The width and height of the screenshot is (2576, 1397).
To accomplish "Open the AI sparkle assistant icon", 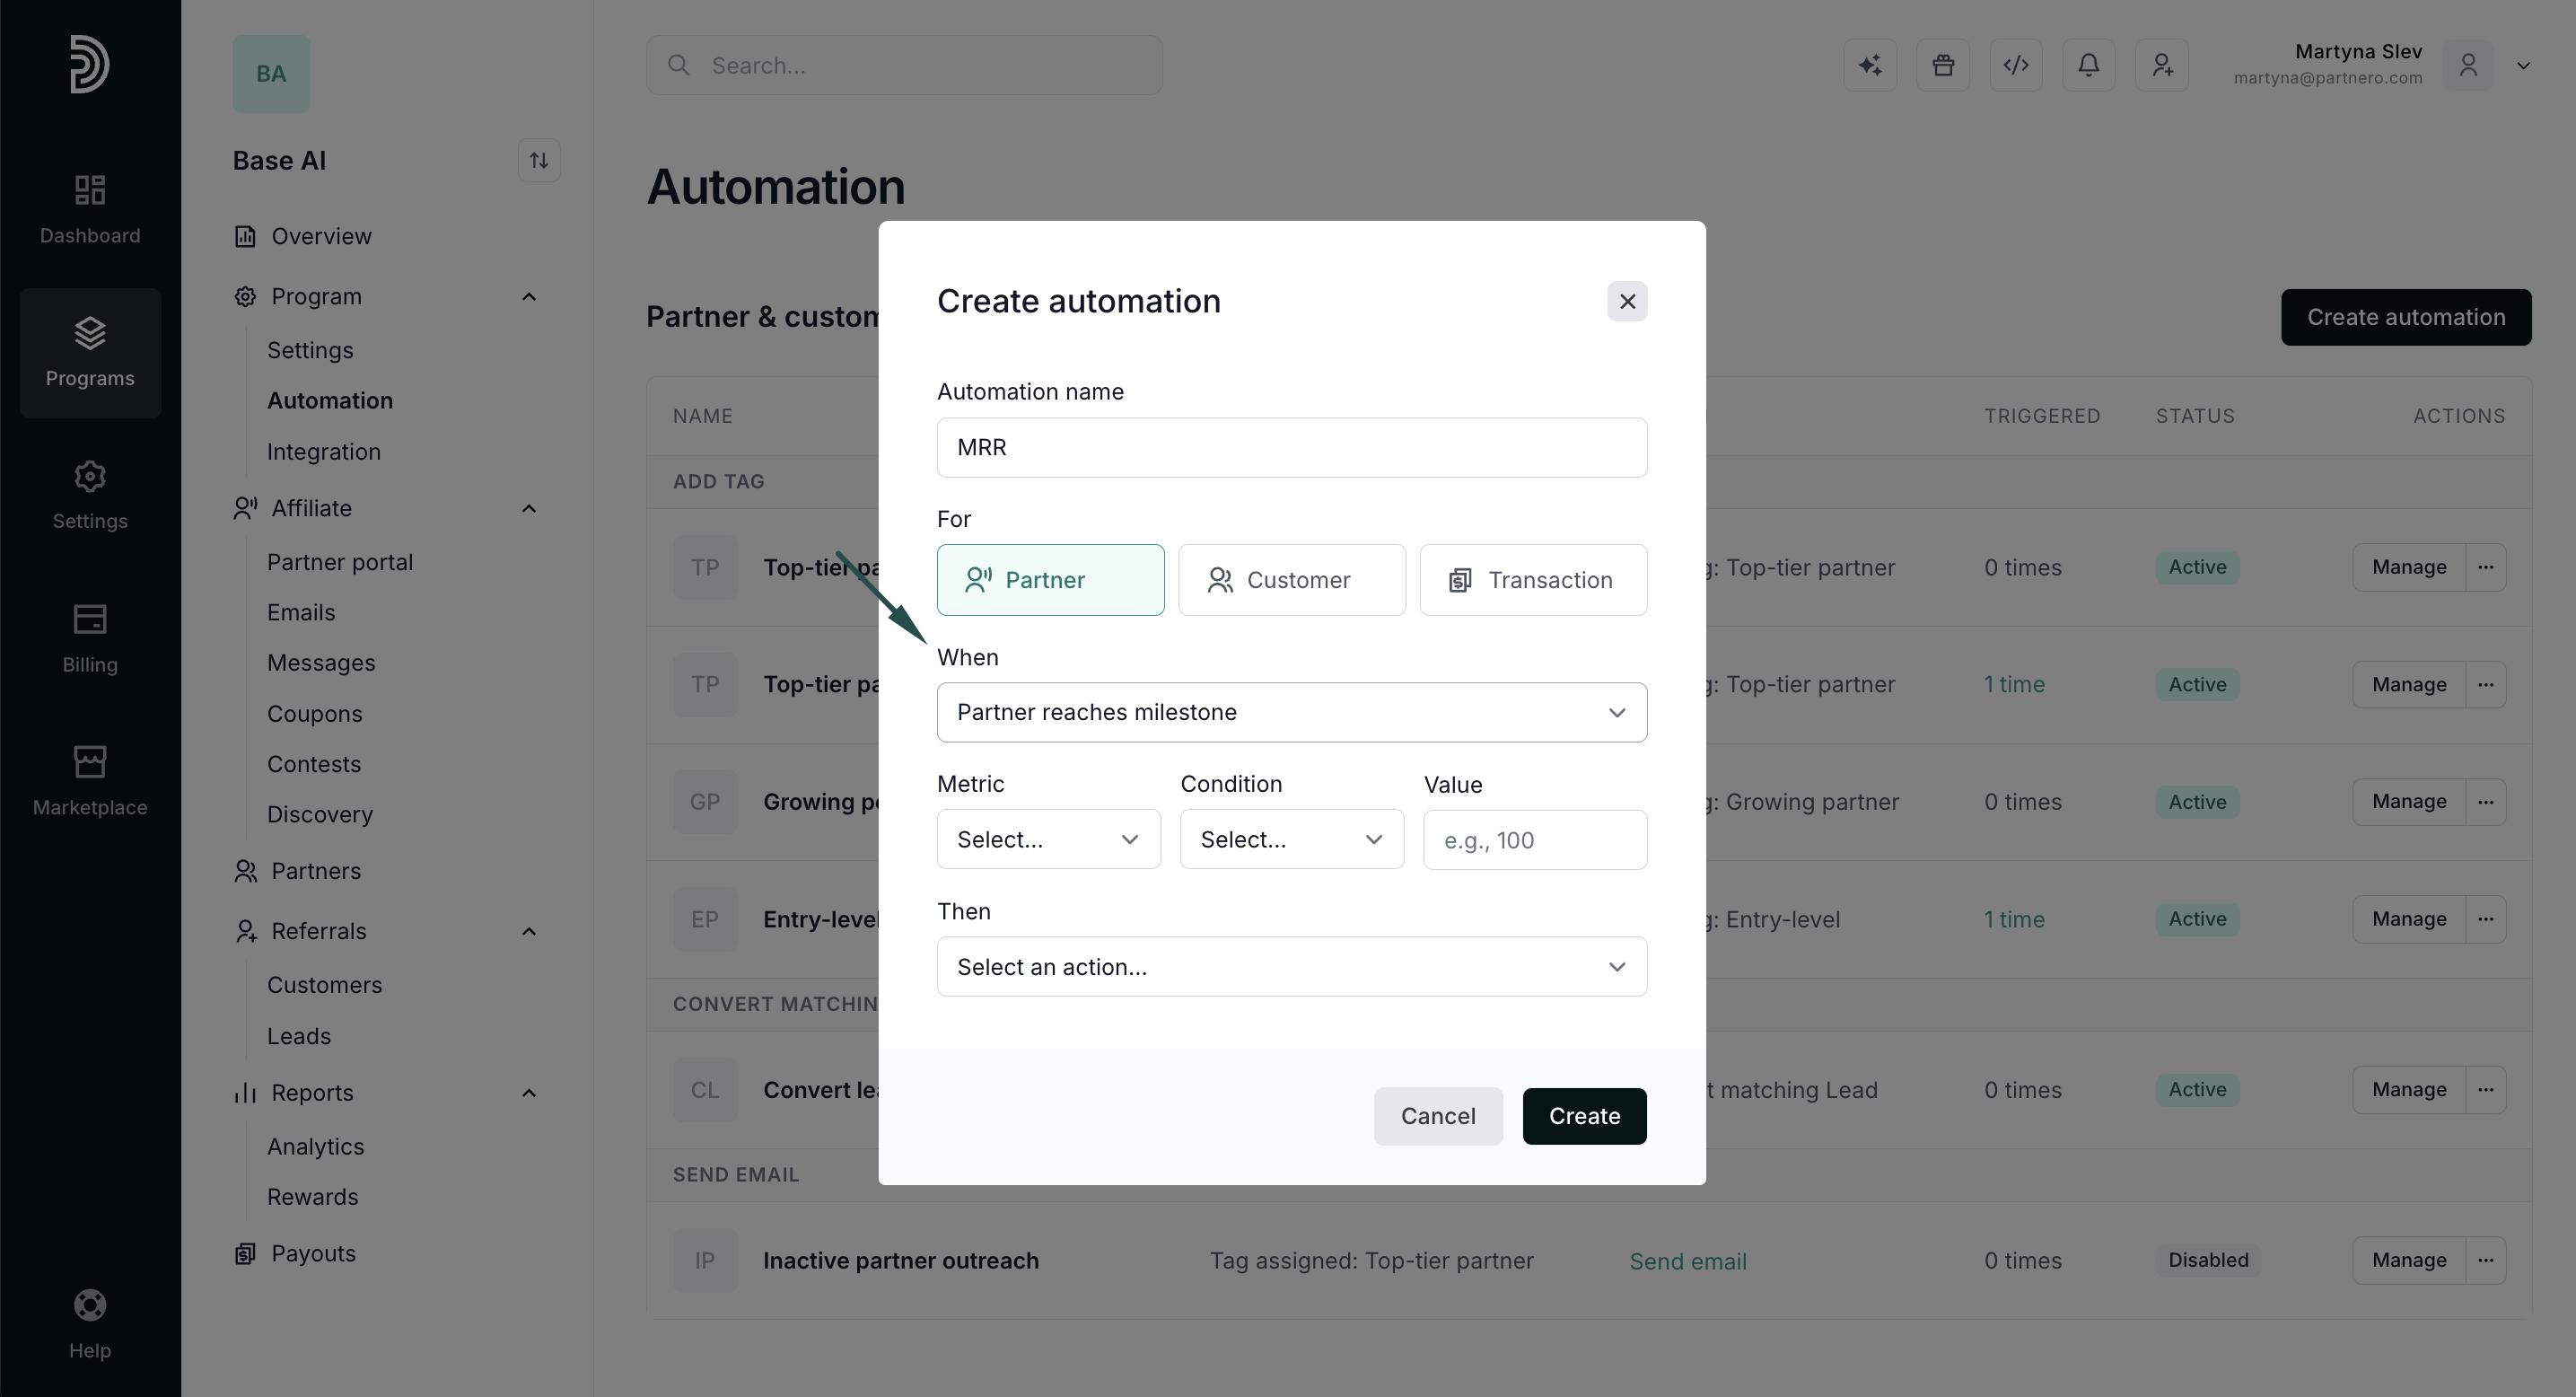I will tap(1870, 65).
